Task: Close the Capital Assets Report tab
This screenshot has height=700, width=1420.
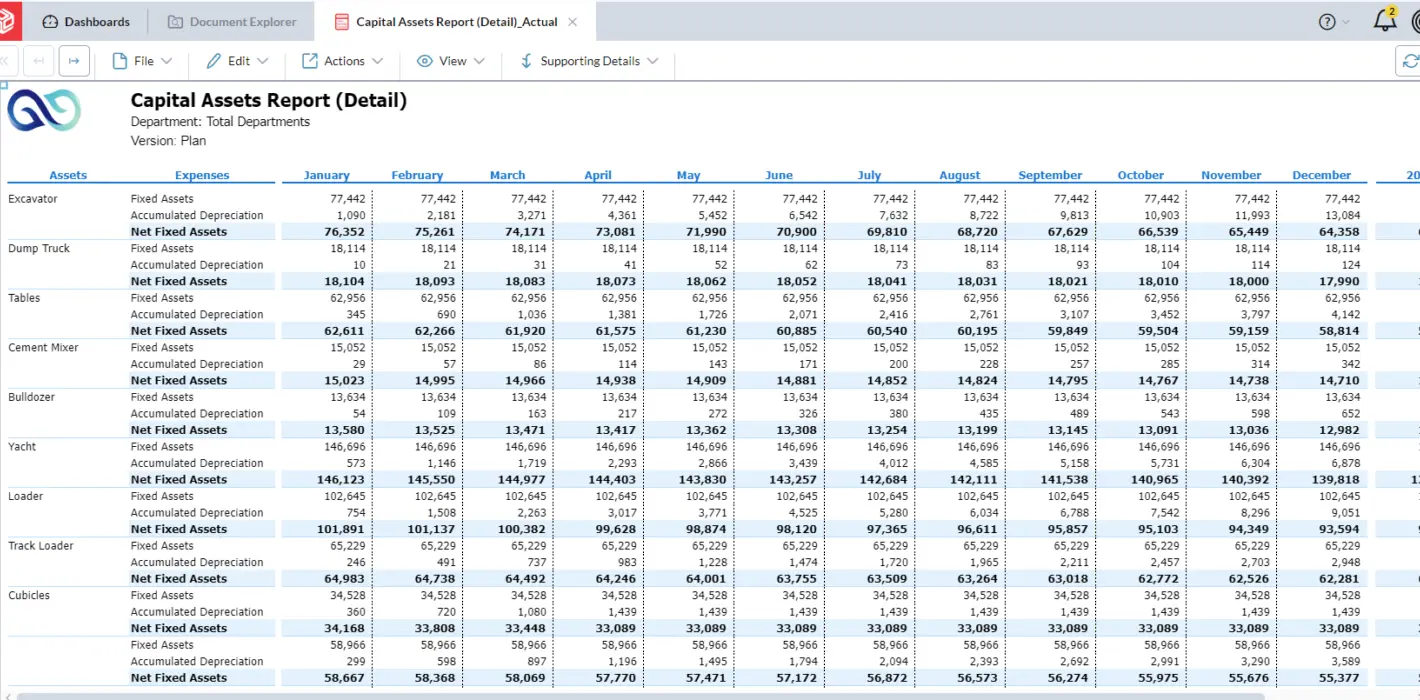Action: point(572,21)
